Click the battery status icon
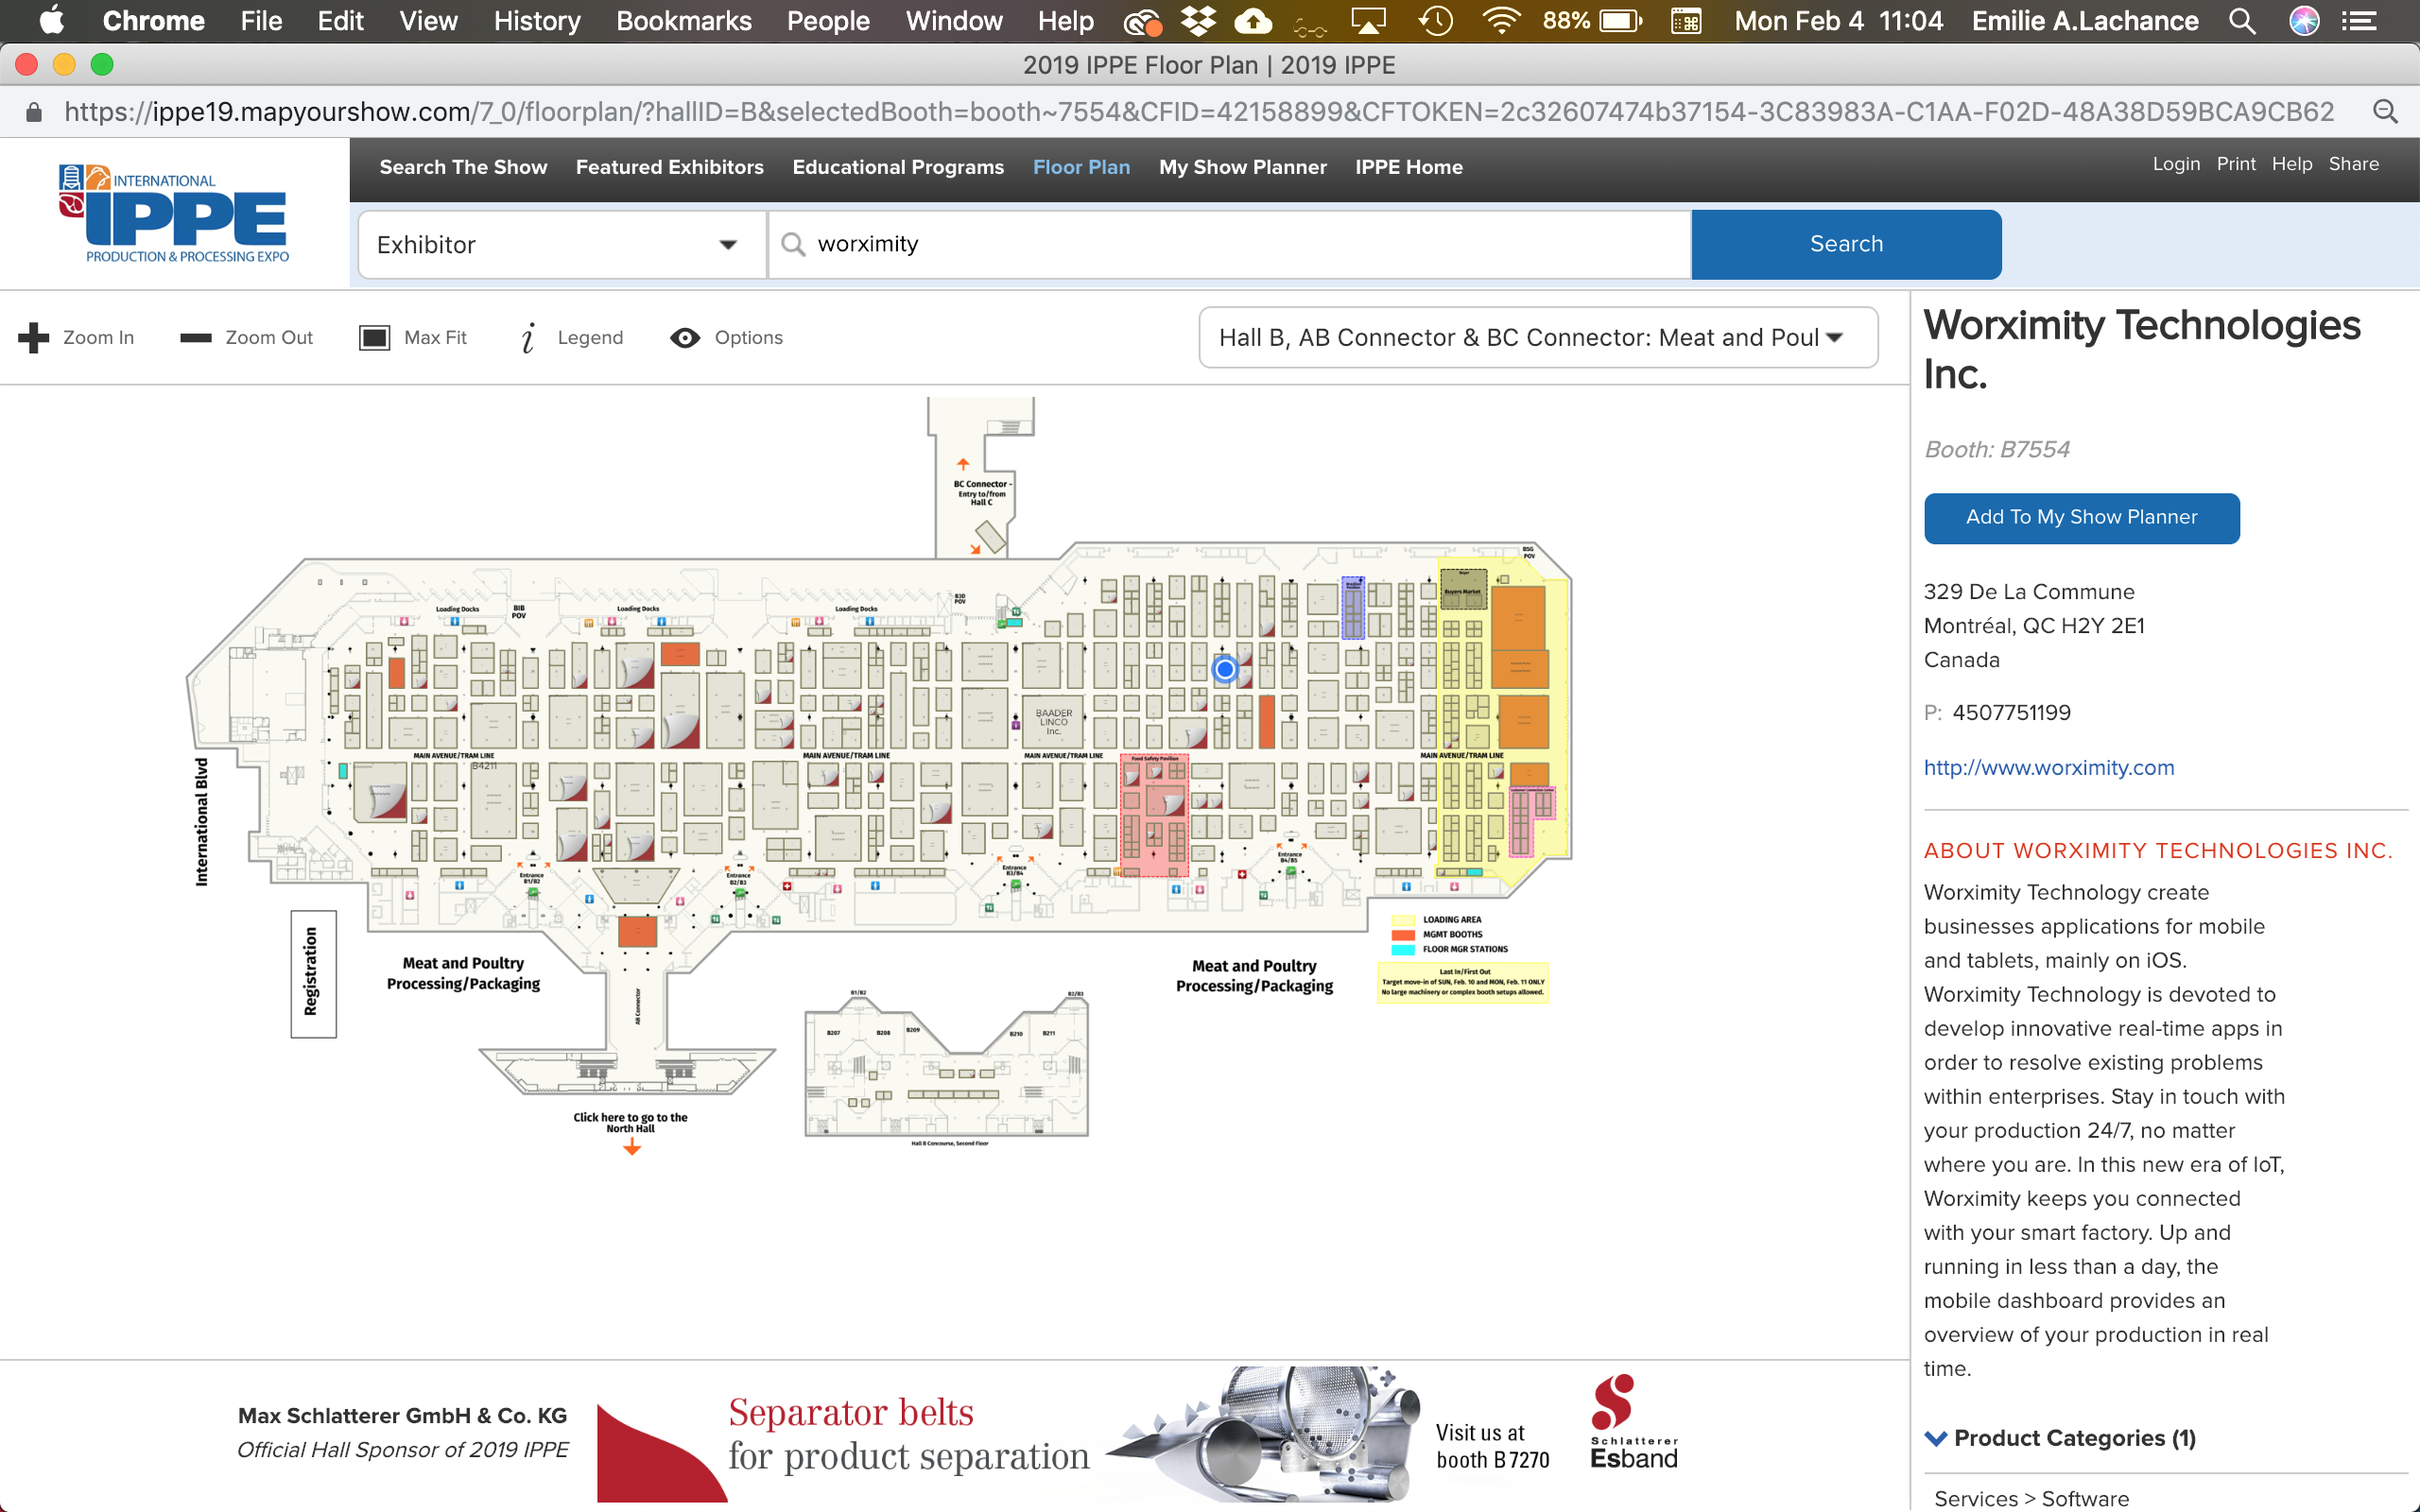The height and width of the screenshot is (1512, 2420). click(1621, 20)
